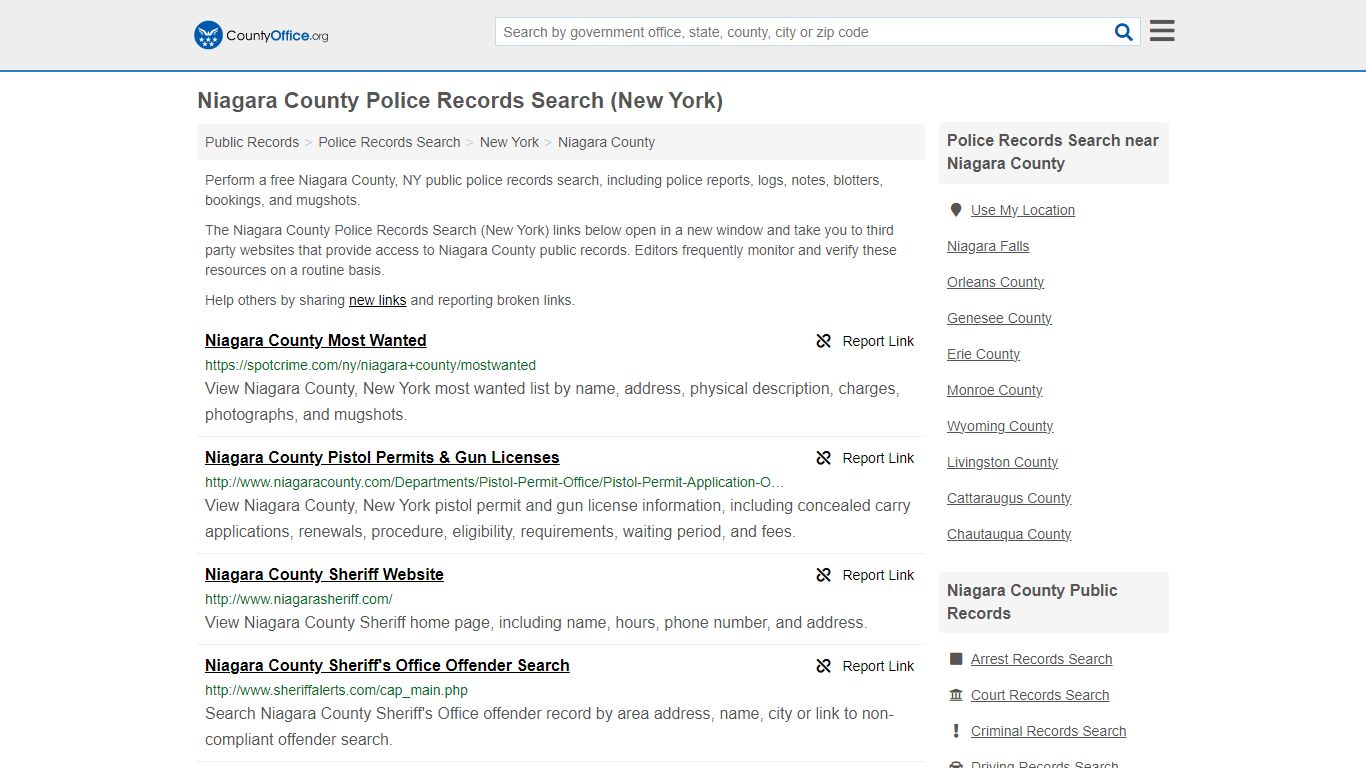Click the Arrest Records Search square icon
This screenshot has height=768, width=1366.
point(956,659)
